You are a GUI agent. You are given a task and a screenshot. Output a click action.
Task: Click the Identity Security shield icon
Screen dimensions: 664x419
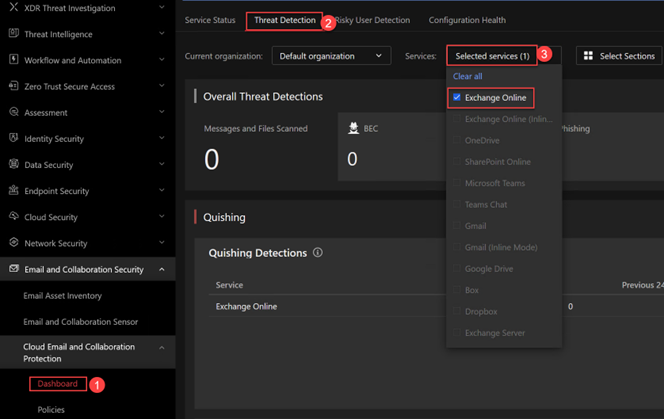14,138
